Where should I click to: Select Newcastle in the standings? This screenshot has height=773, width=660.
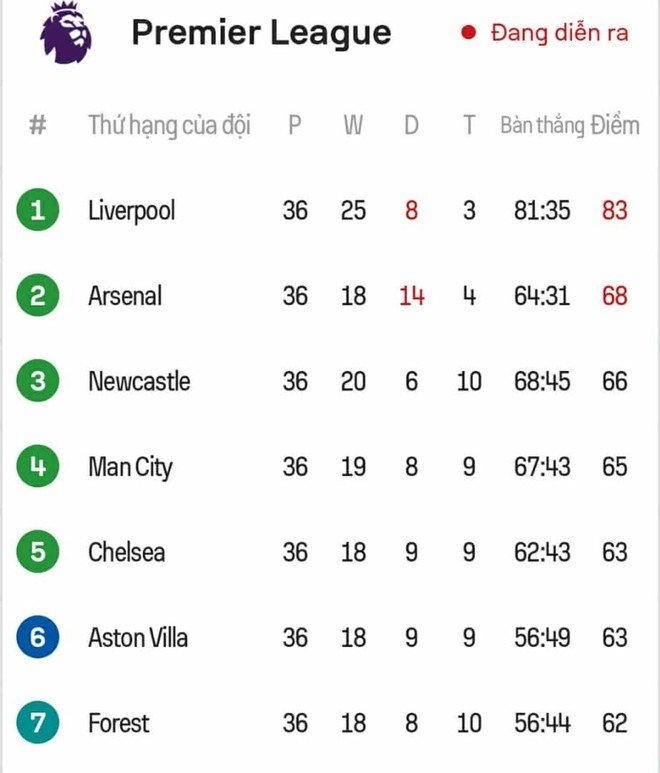pos(139,381)
